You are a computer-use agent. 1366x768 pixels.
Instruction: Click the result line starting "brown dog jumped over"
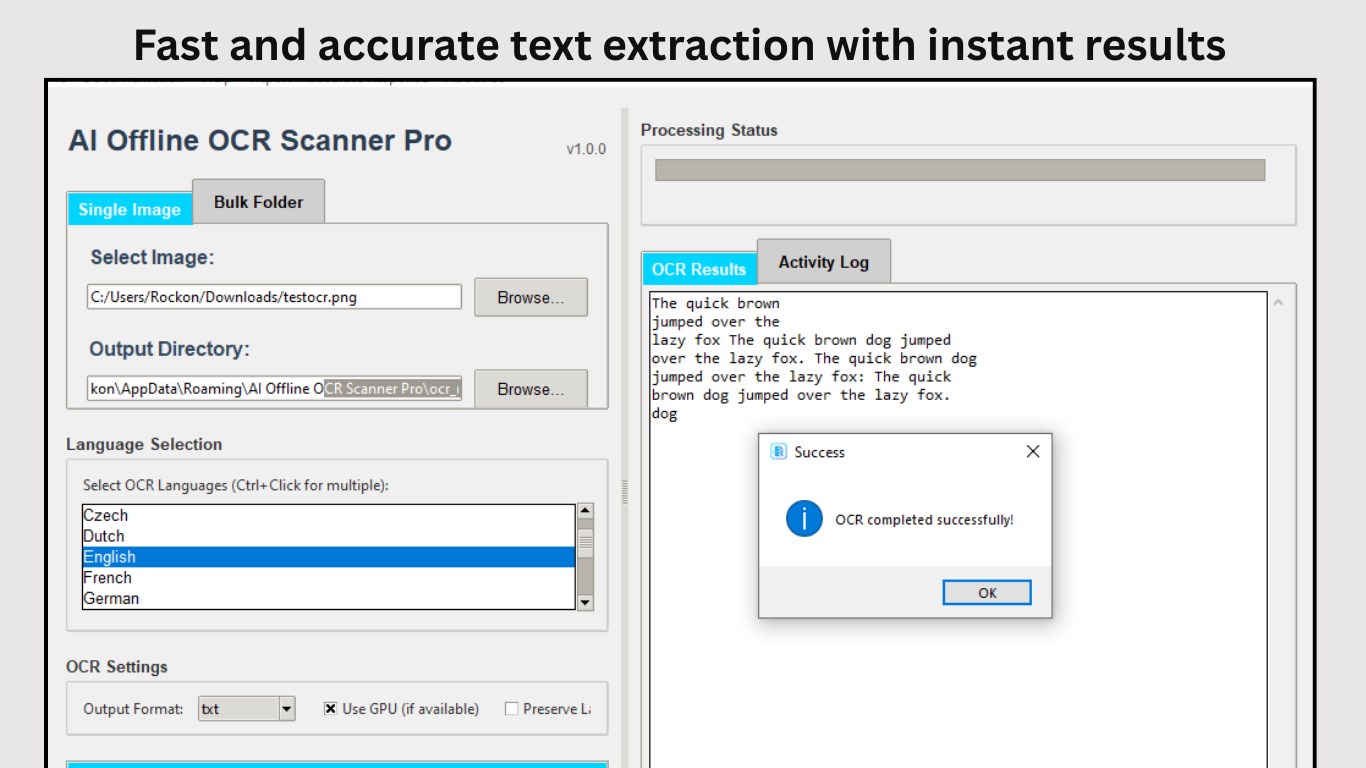pyautogui.click(x=801, y=395)
